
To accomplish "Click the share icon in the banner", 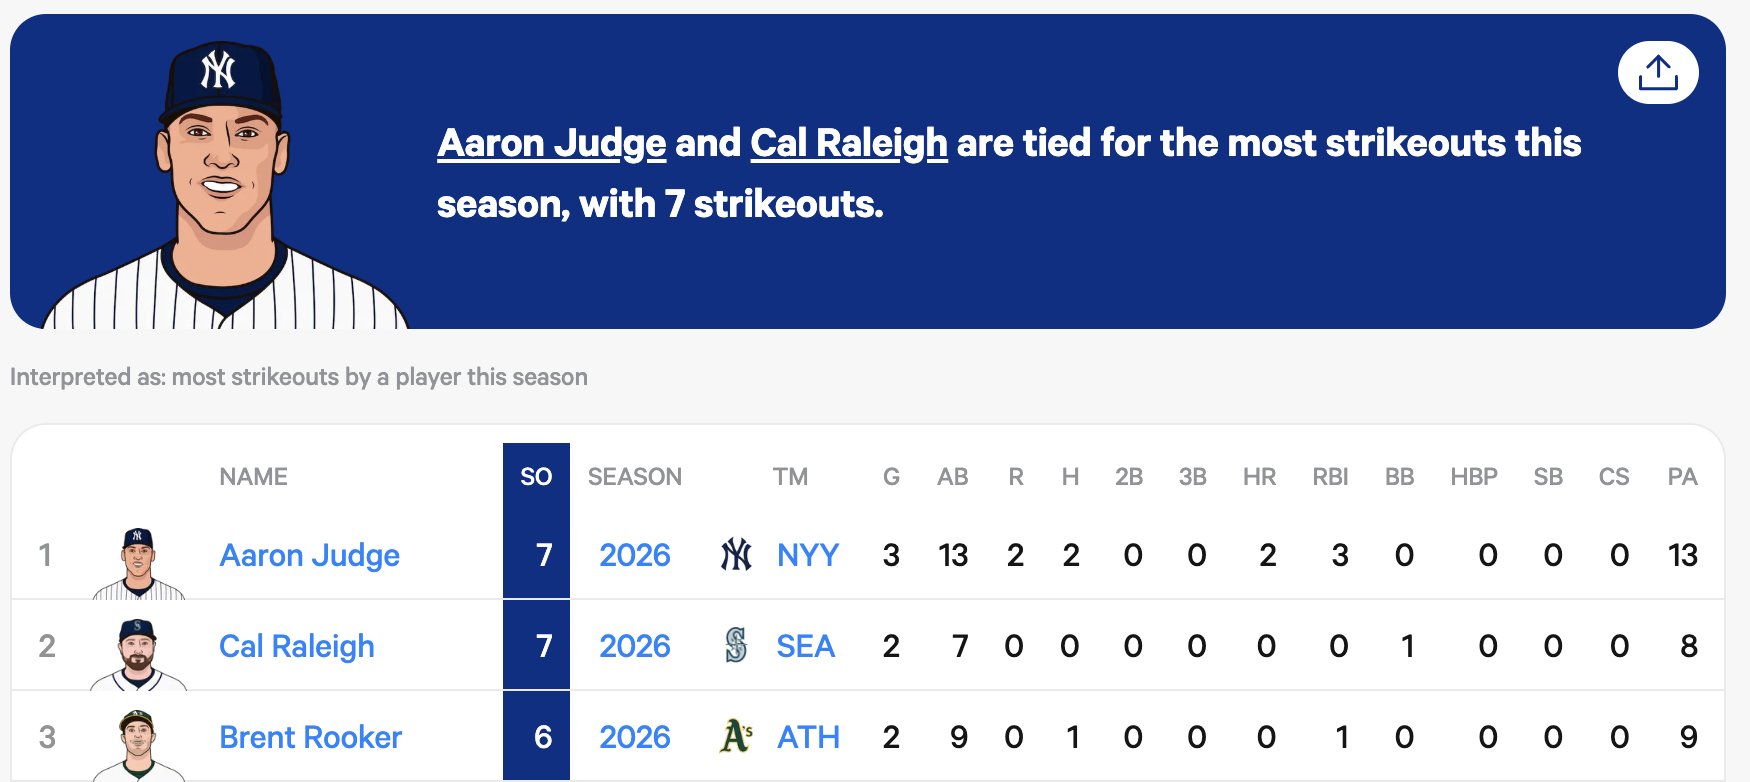I will tap(1657, 73).
